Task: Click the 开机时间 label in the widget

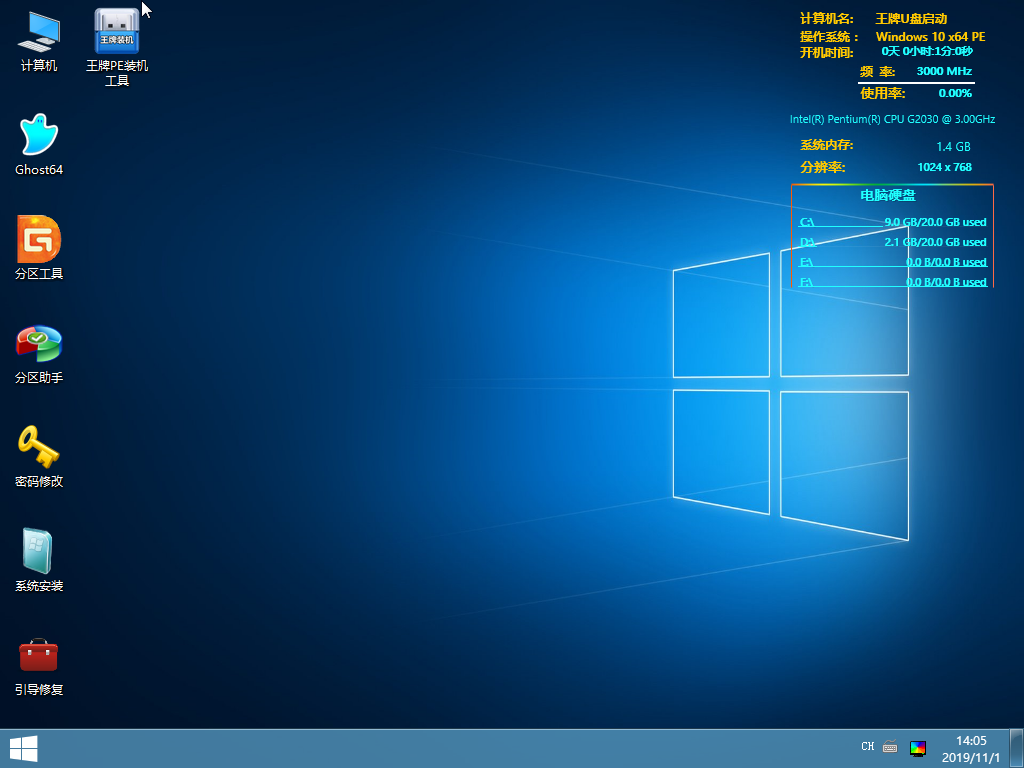Action: tap(827, 53)
